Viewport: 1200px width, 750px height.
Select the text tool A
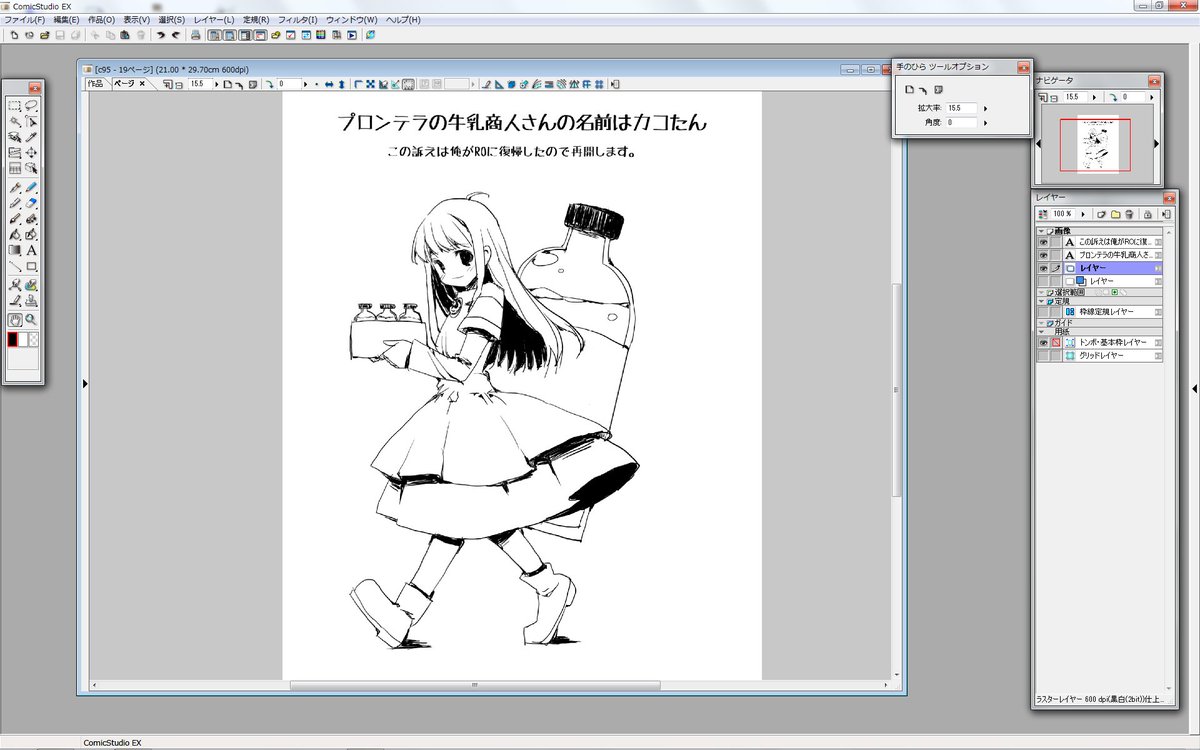(31, 250)
